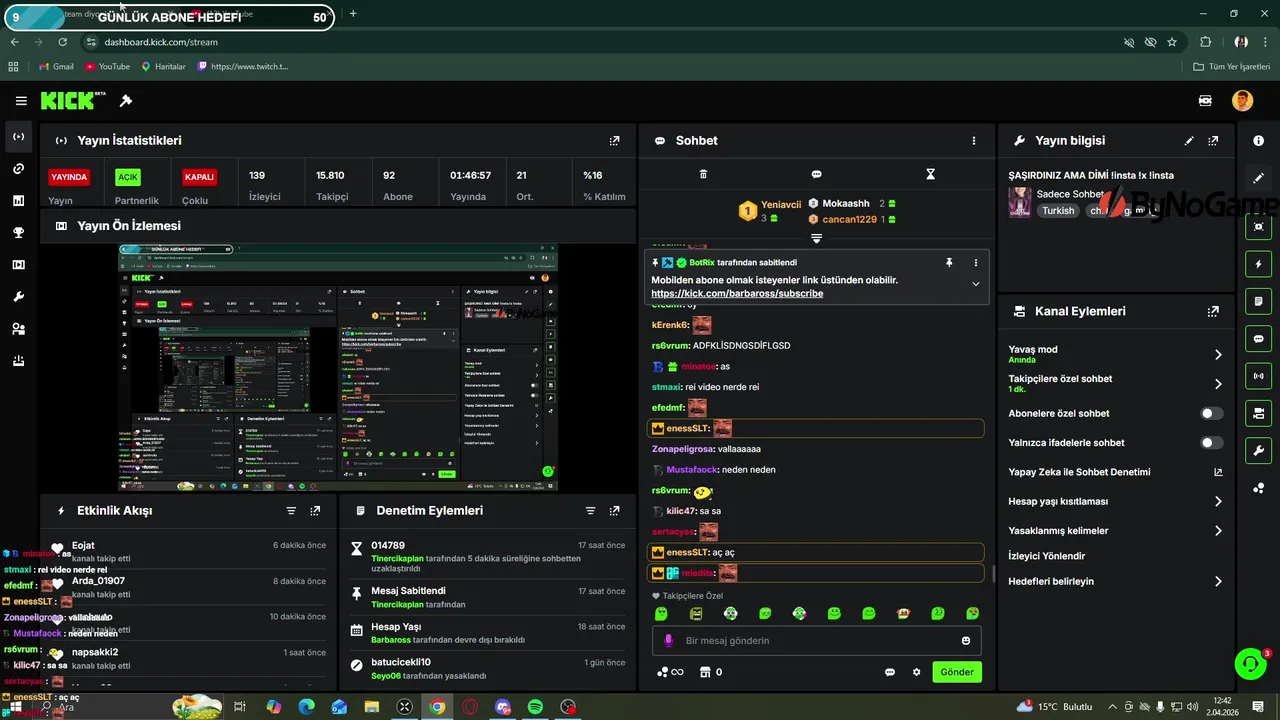1280x720 pixels.
Task: Pop out the Etkinlik Akışı panel
Action: tap(315, 511)
